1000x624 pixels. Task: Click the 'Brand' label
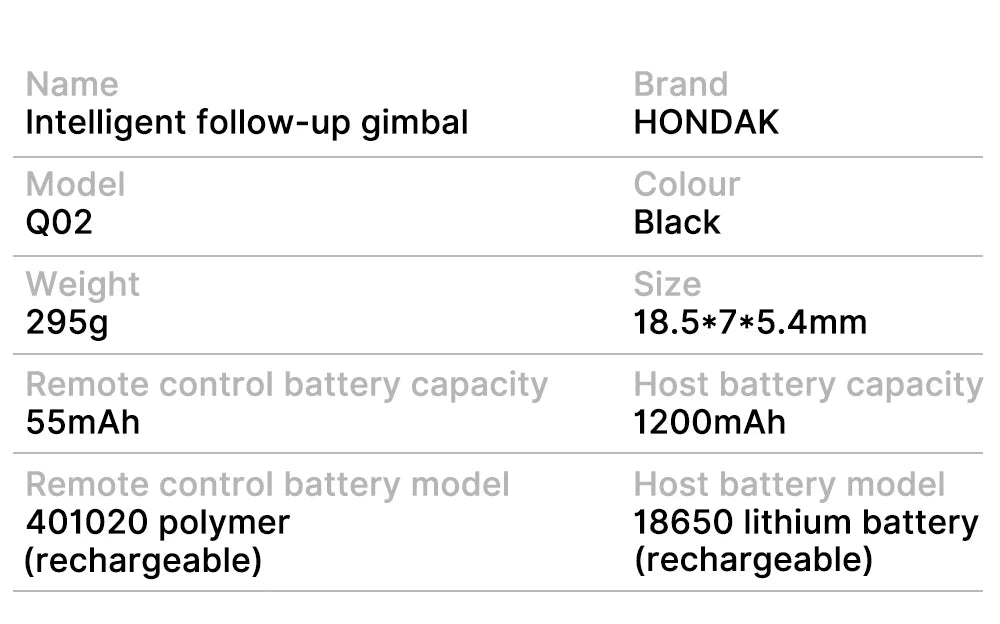[681, 84]
